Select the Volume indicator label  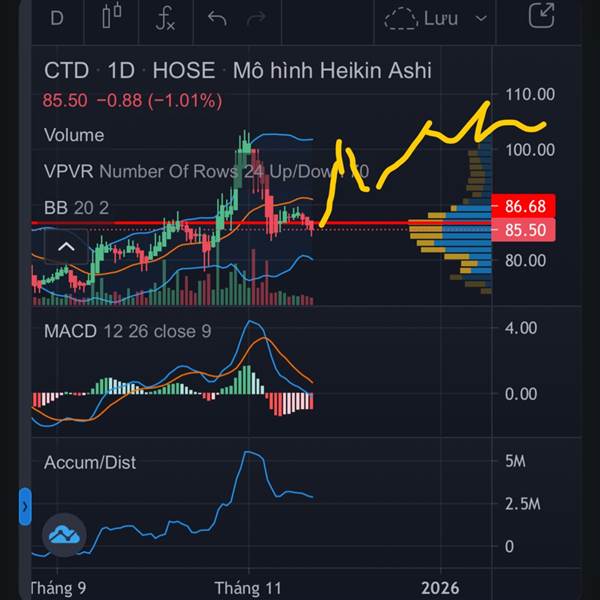[x=74, y=135]
